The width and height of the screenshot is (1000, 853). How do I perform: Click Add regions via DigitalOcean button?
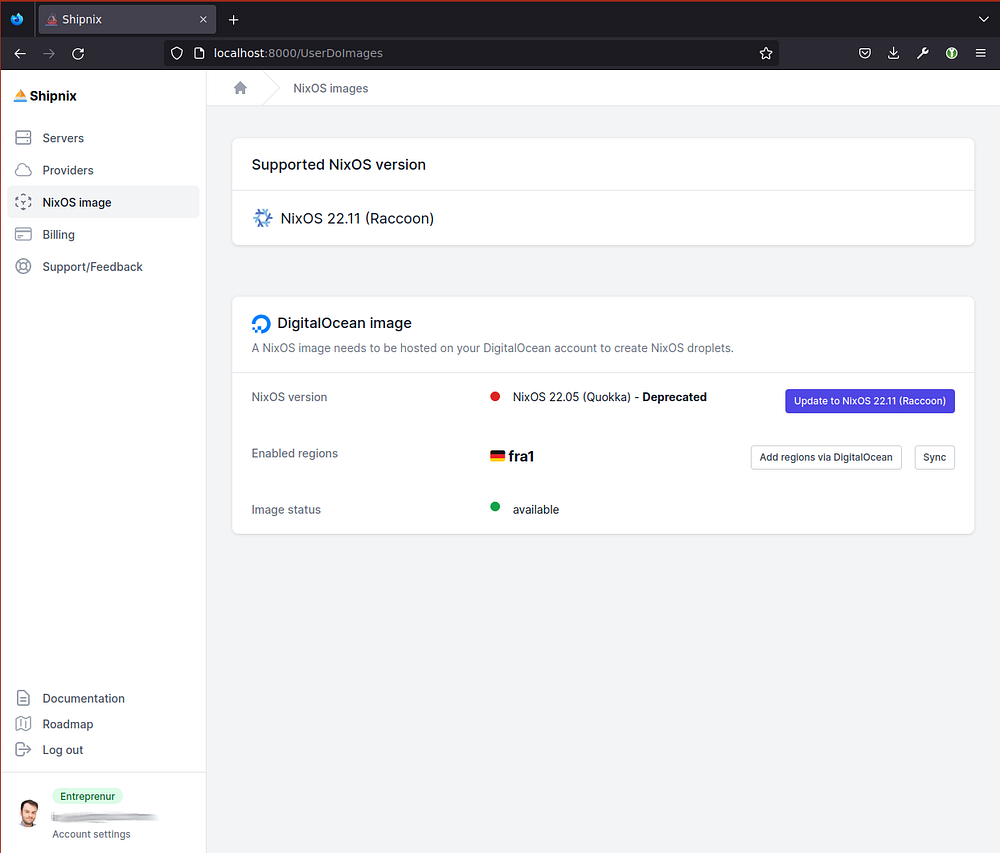[x=826, y=457]
